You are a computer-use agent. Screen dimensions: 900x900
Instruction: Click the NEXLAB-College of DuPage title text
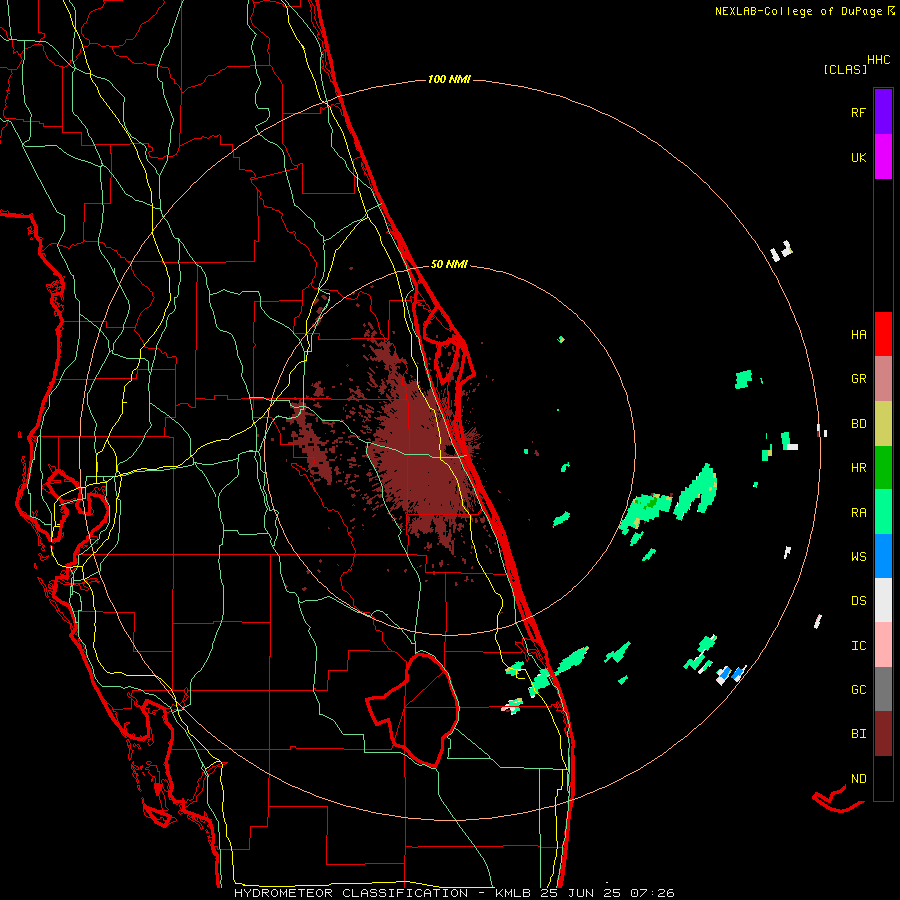[798, 11]
